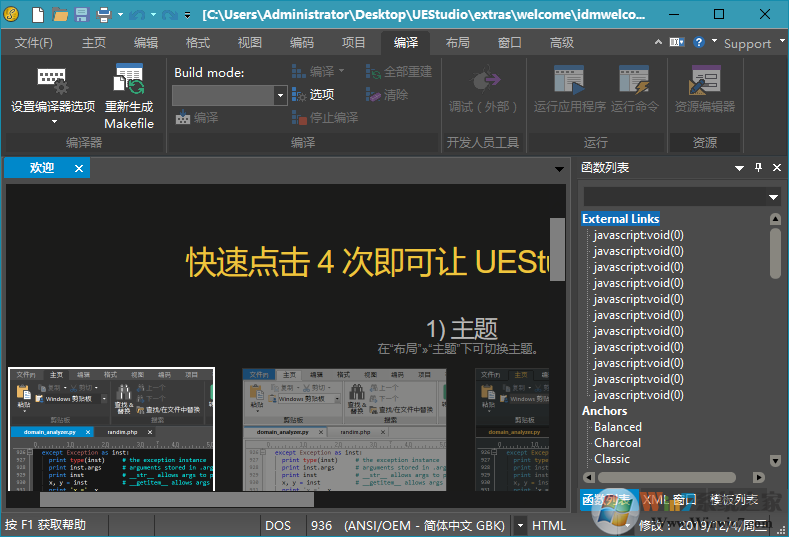Select External Links tree node

tap(620, 219)
